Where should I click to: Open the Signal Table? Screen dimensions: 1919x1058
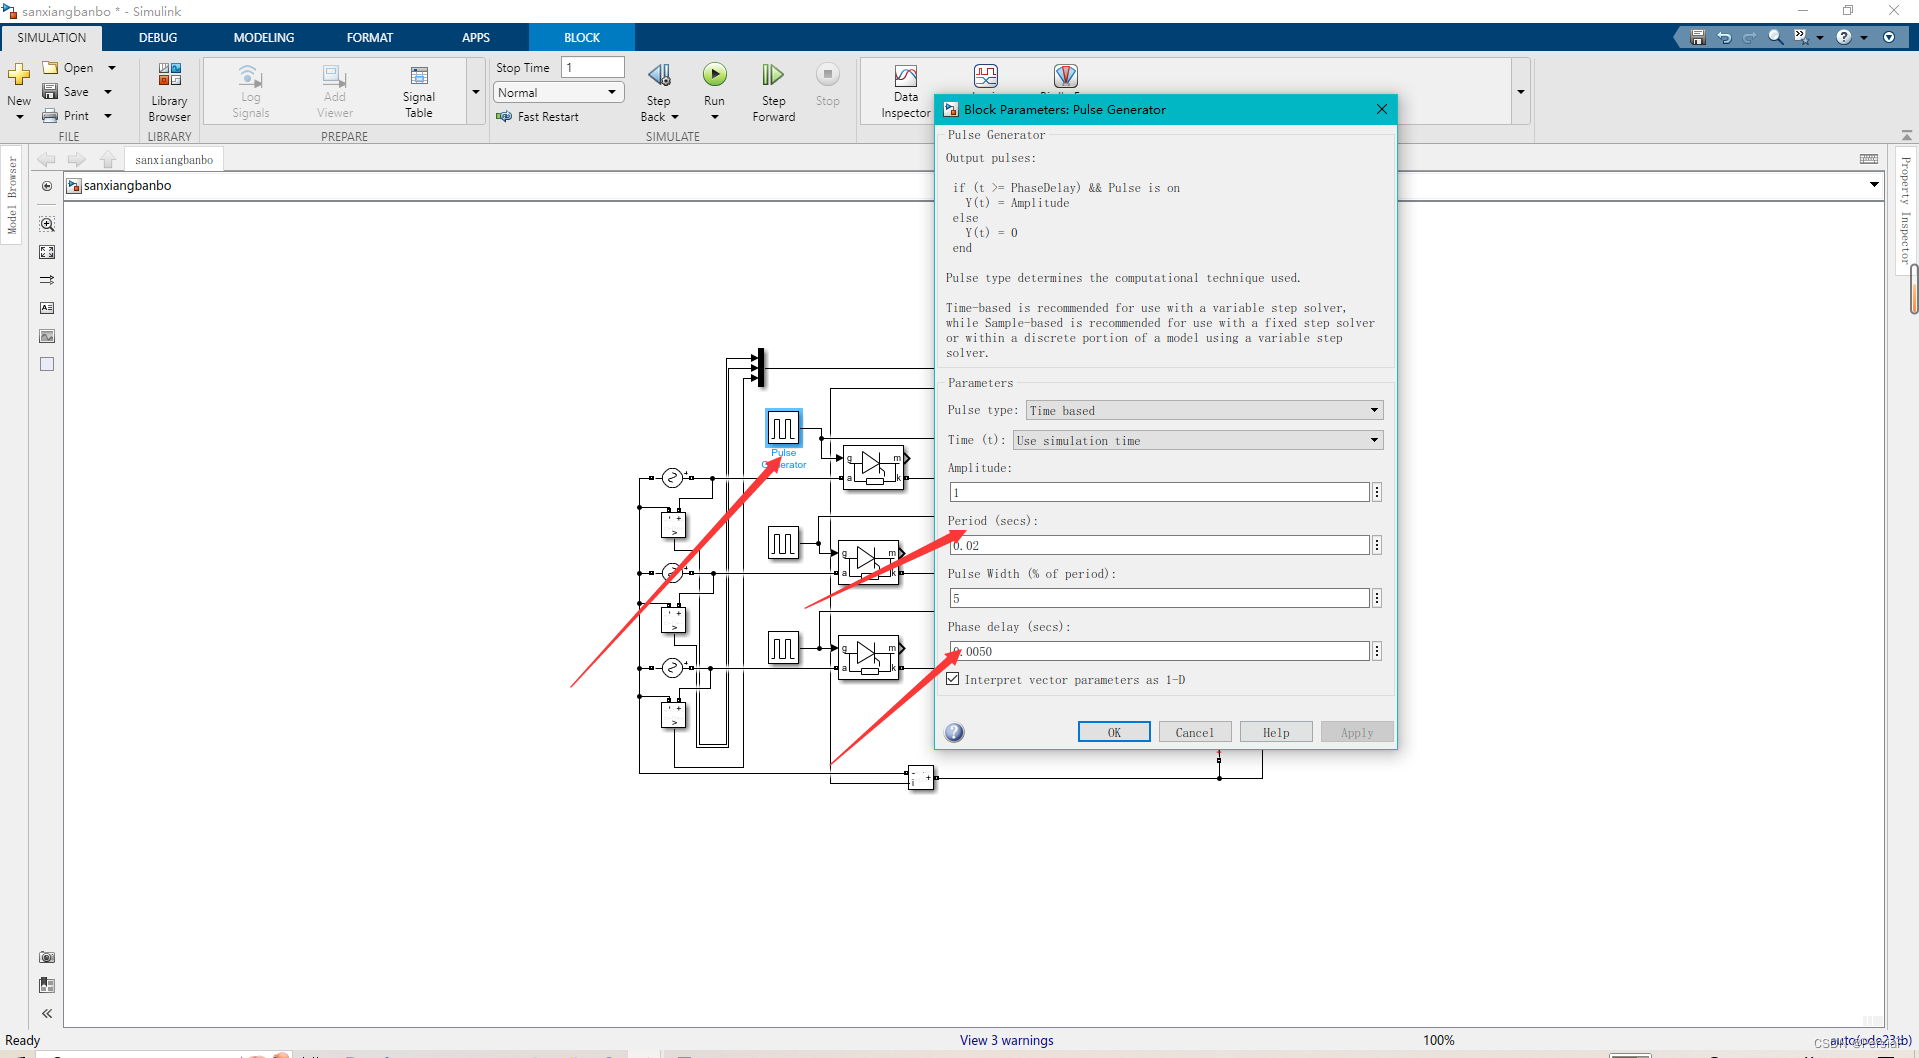click(x=419, y=91)
